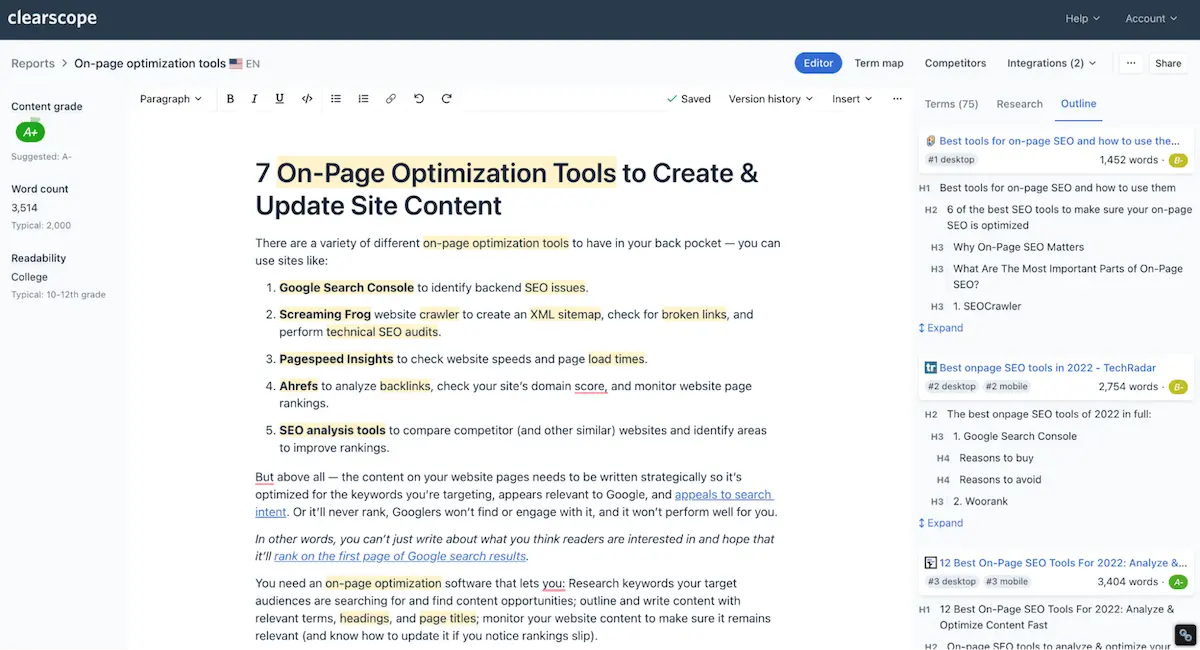1200x650 pixels.
Task: Click 'Screaming Frog' in the numbered list
Action: click(x=325, y=314)
